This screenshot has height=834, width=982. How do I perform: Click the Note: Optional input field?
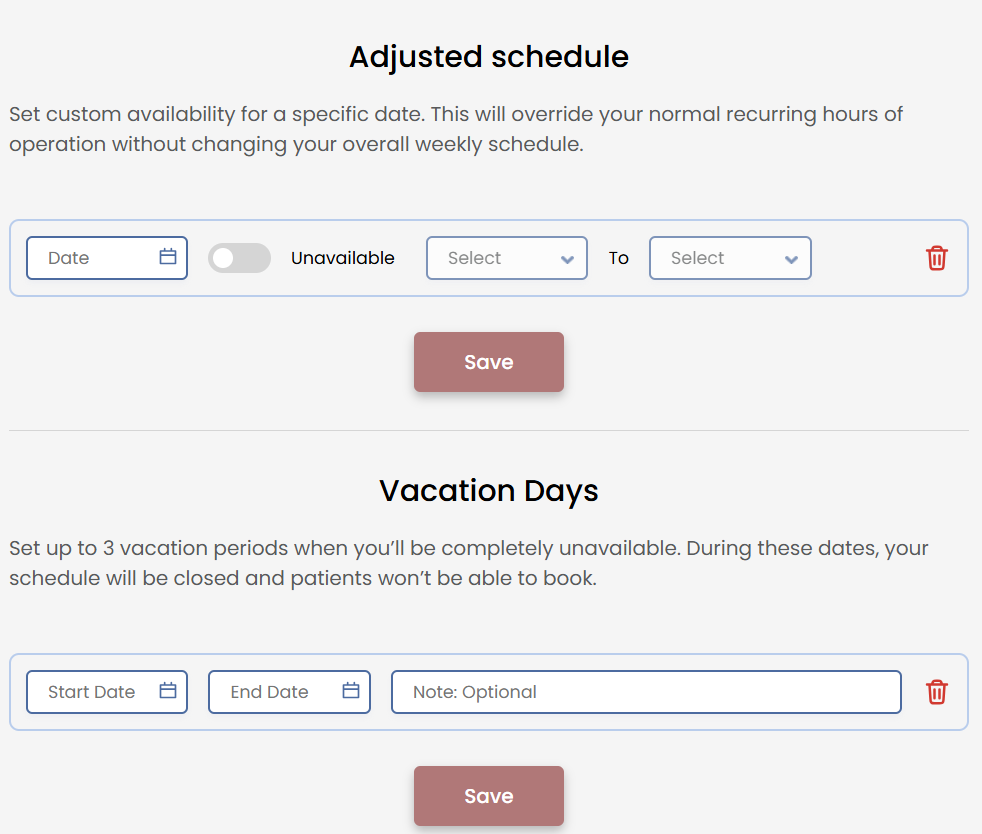646,691
